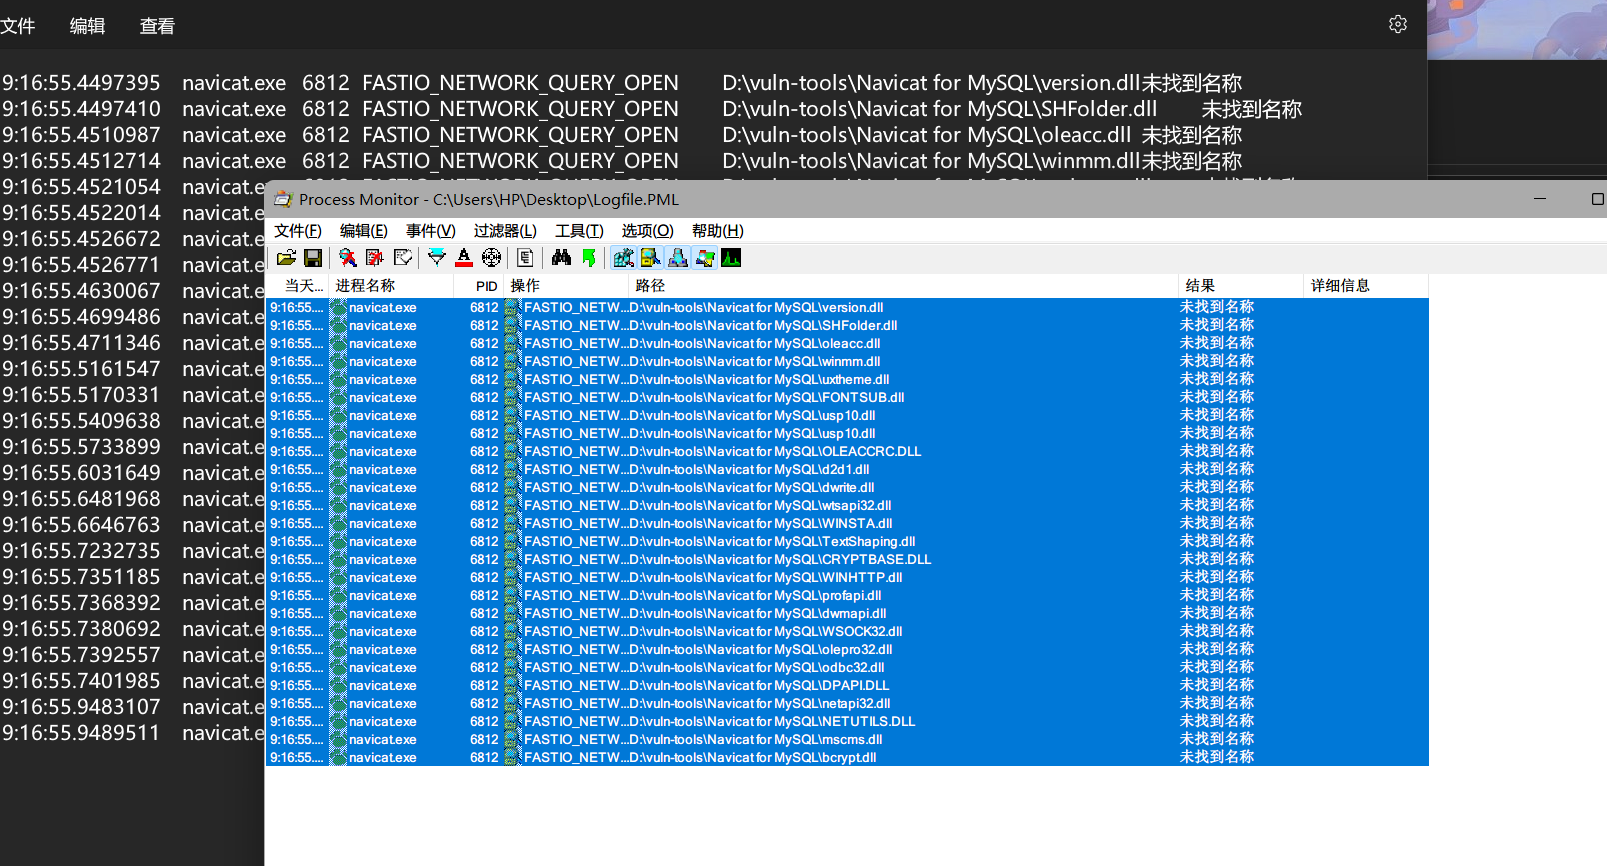Select the d2d1.dll event row

click(x=847, y=469)
